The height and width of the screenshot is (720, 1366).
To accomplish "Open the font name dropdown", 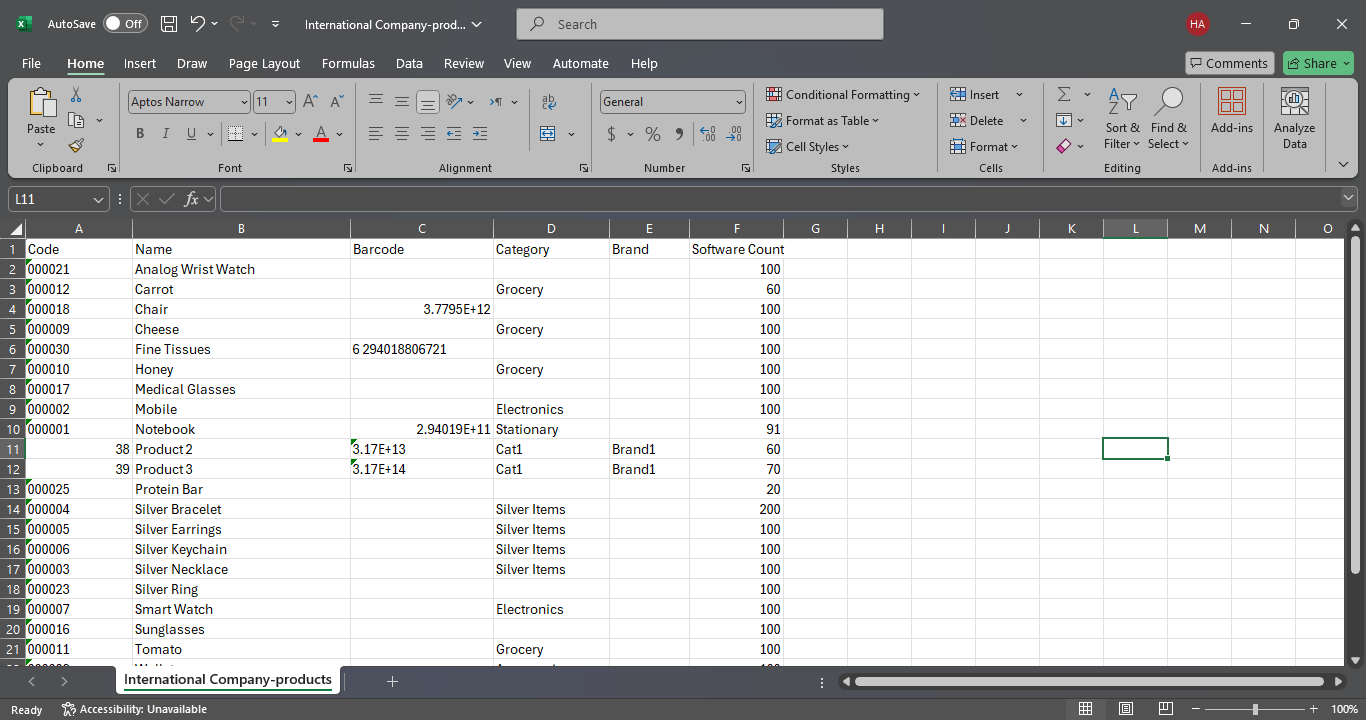I will click(244, 102).
